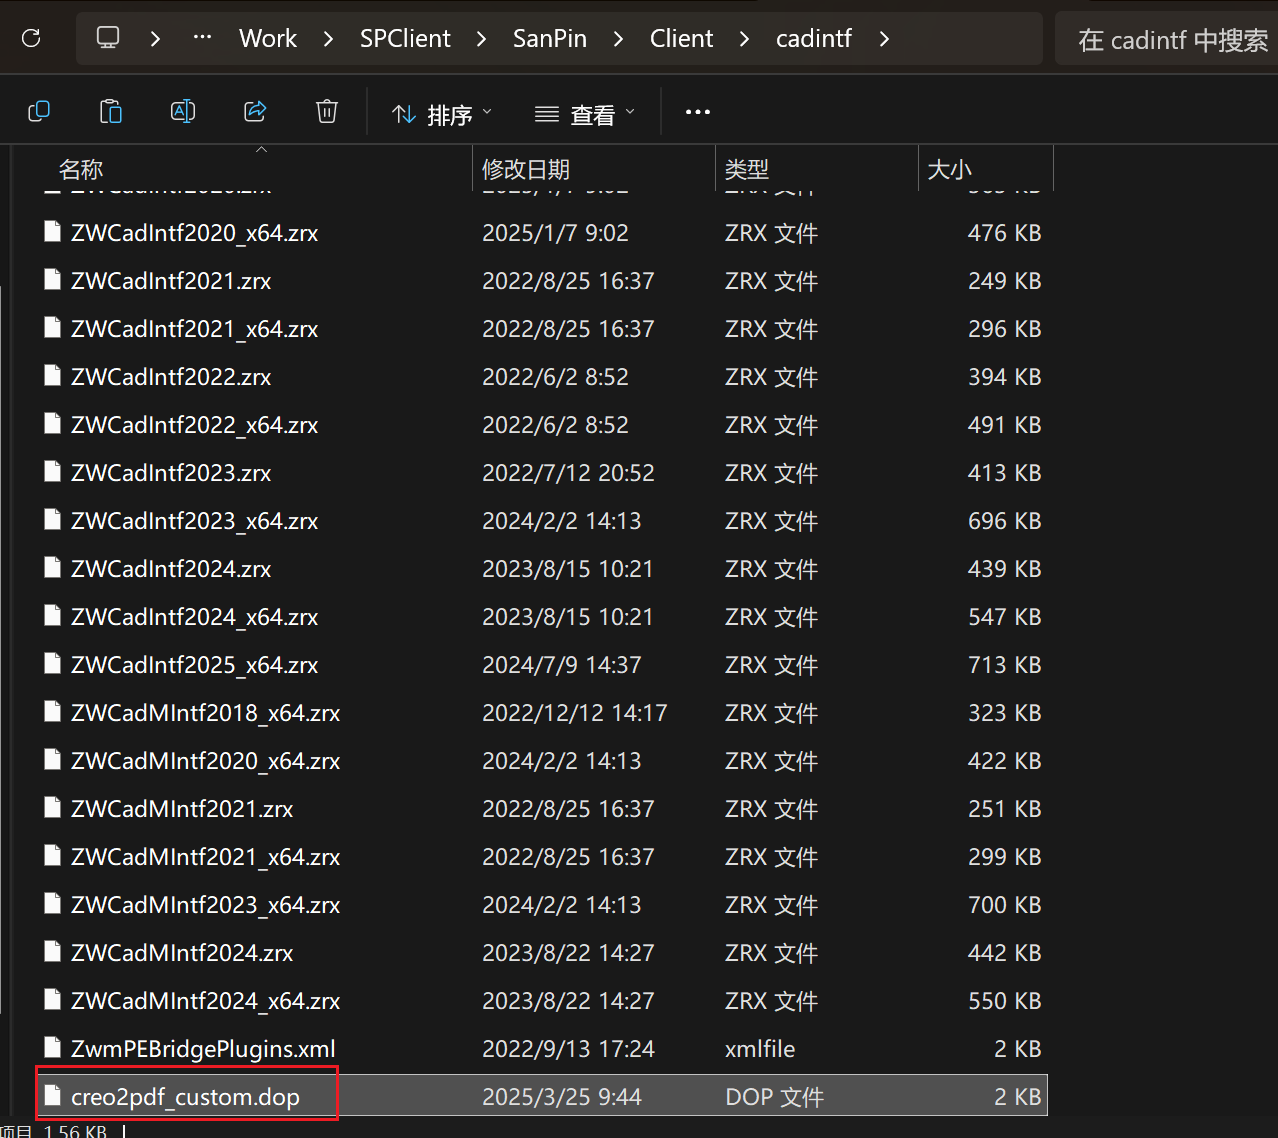Viewport: 1278px width, 1138px height.
Task: Navigate to the SPClient breadcrumb folder
Action: click(x=405, y=38)
